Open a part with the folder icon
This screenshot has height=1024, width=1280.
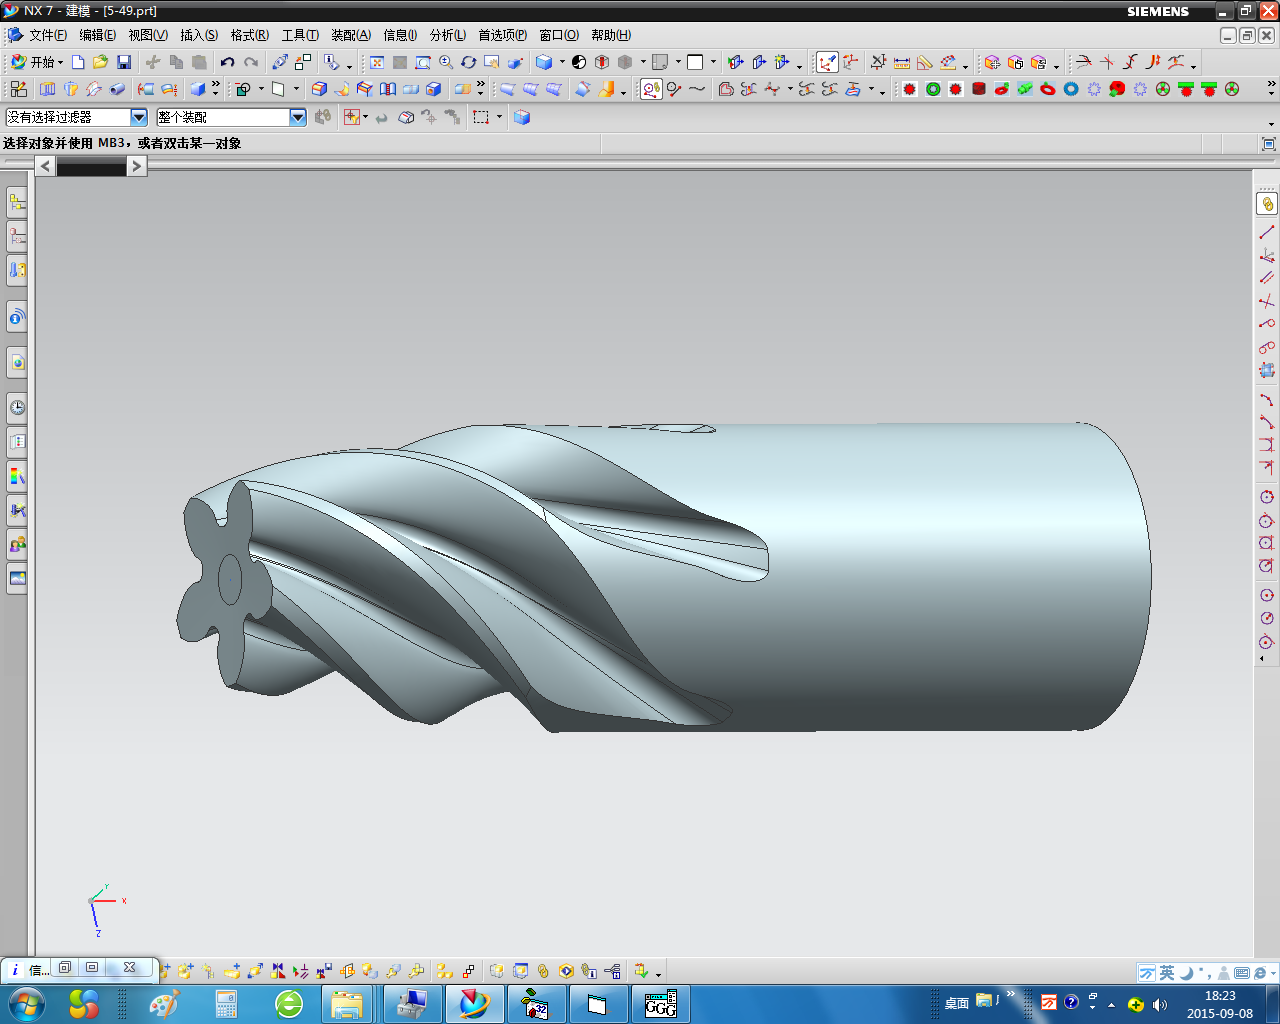pyautogui.click(x=100, y=62)
